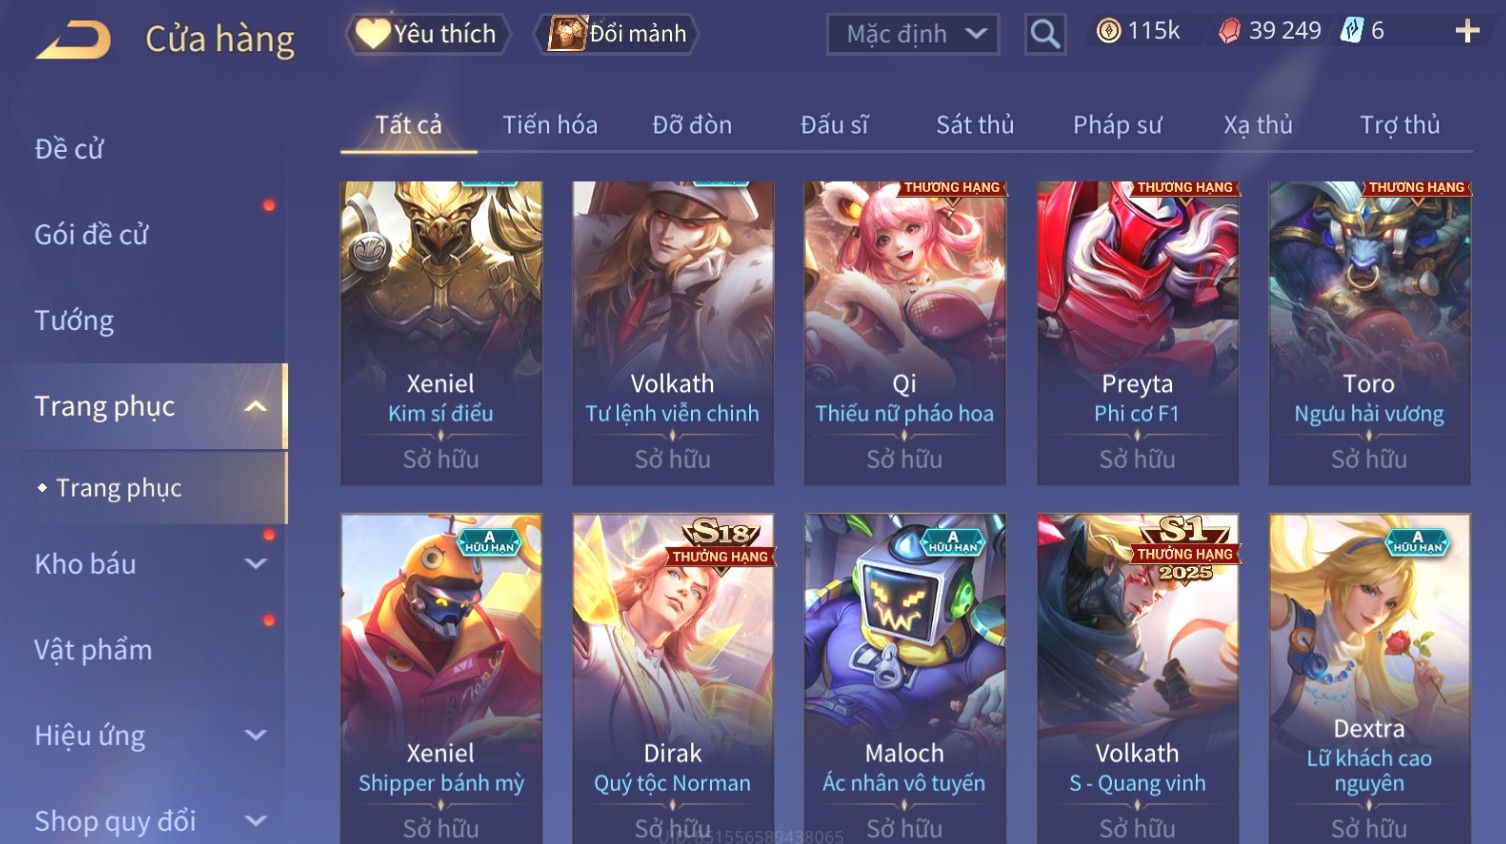Tap the blue voucher ticket icon

pos(1352,31)
